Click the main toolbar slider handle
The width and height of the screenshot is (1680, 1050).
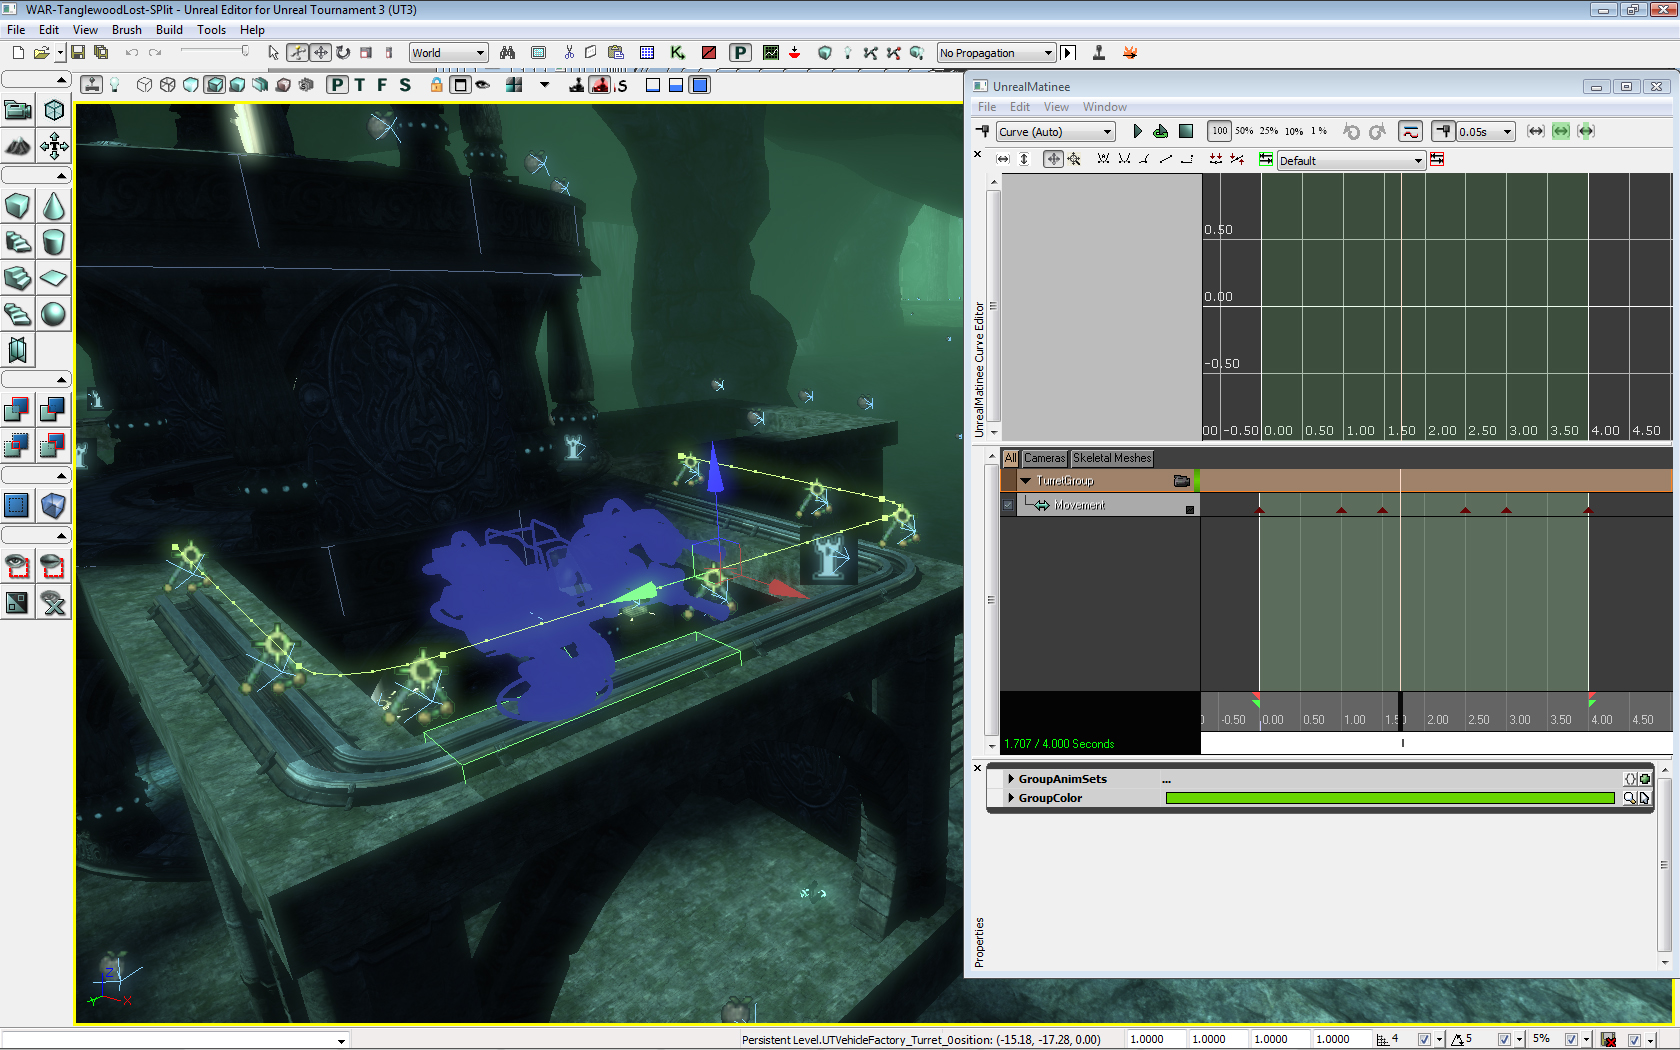tap(245, 50)
